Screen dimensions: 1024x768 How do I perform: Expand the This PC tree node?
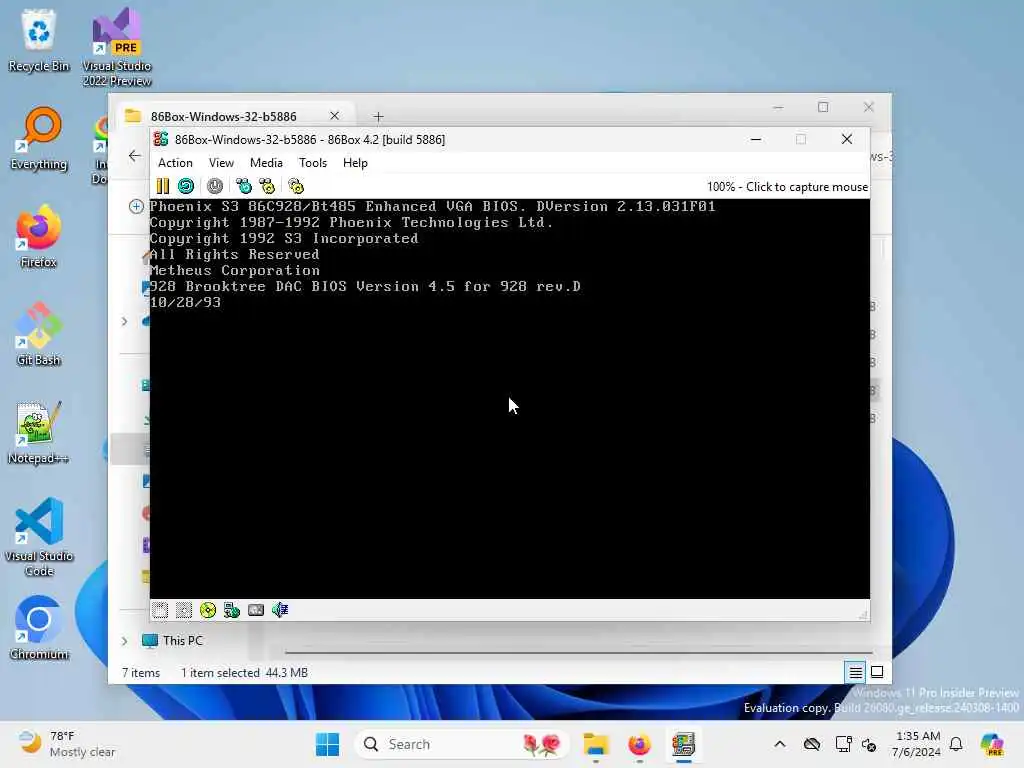coord(124,641)
